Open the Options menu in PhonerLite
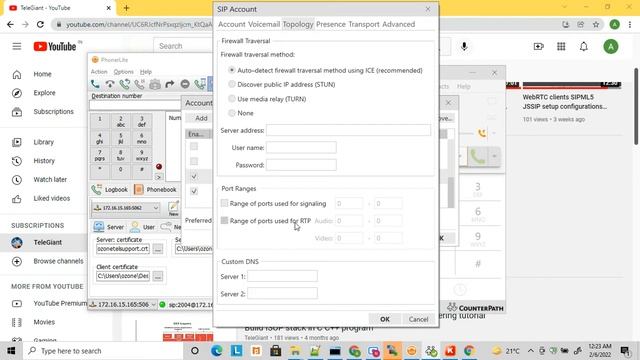This screenshot has height=360, width=640. pyautogui.click(x=123, y=71)
